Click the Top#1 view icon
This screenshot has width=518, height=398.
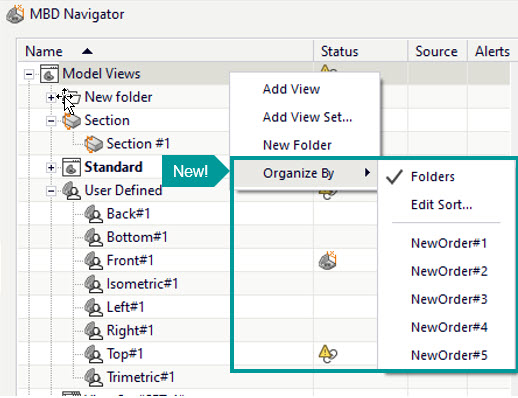pos(93,354)
